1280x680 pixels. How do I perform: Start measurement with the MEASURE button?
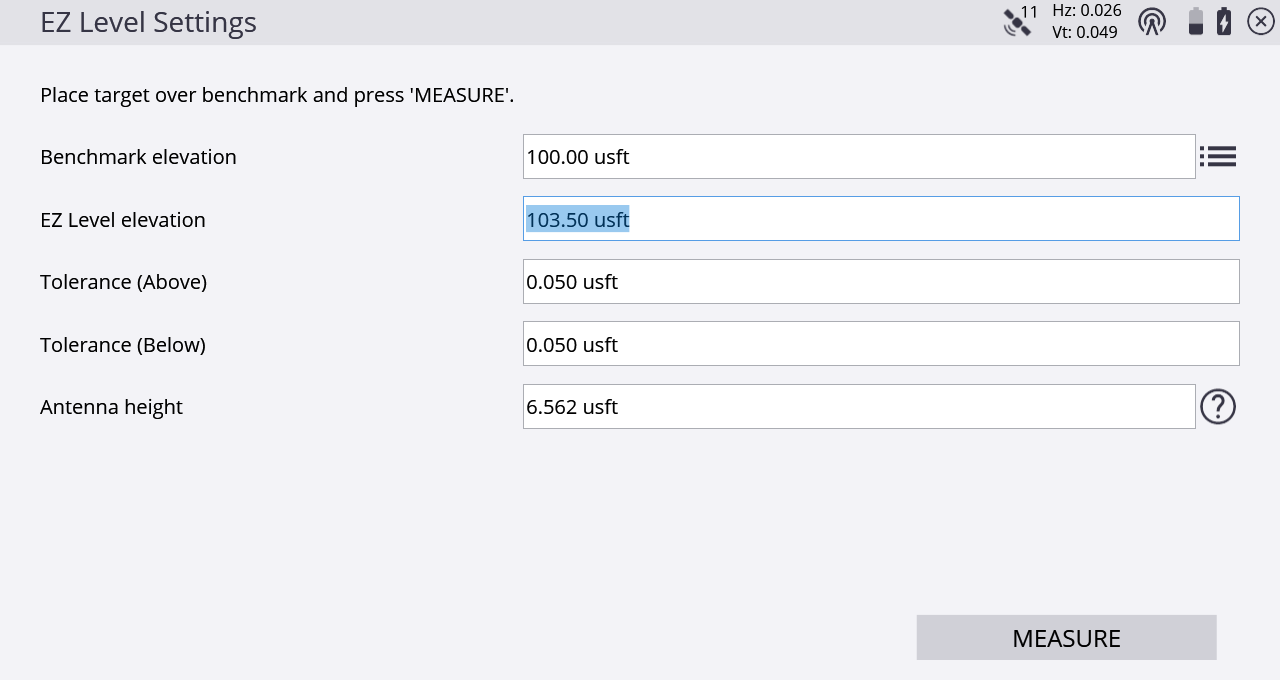pyautogui.click(x=1066, y=638)
